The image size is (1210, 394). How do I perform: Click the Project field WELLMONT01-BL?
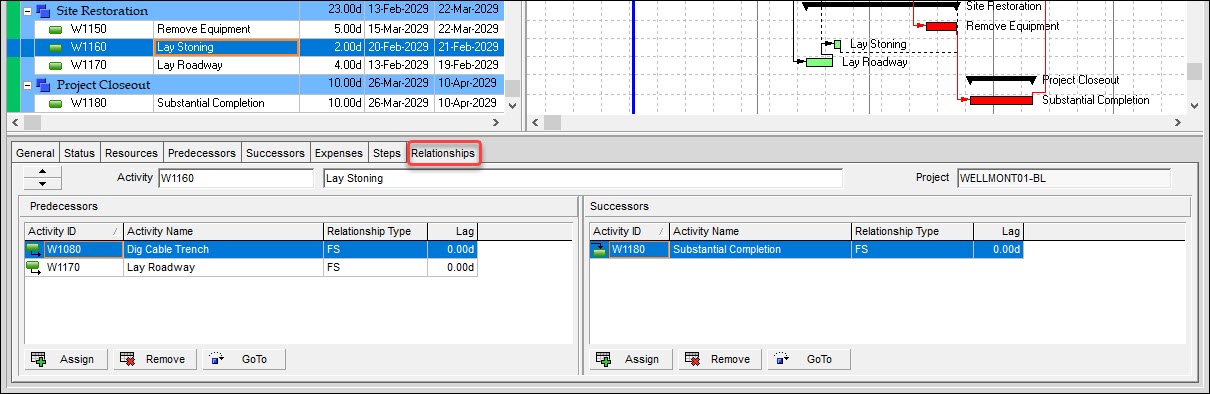click(1063, 178)
